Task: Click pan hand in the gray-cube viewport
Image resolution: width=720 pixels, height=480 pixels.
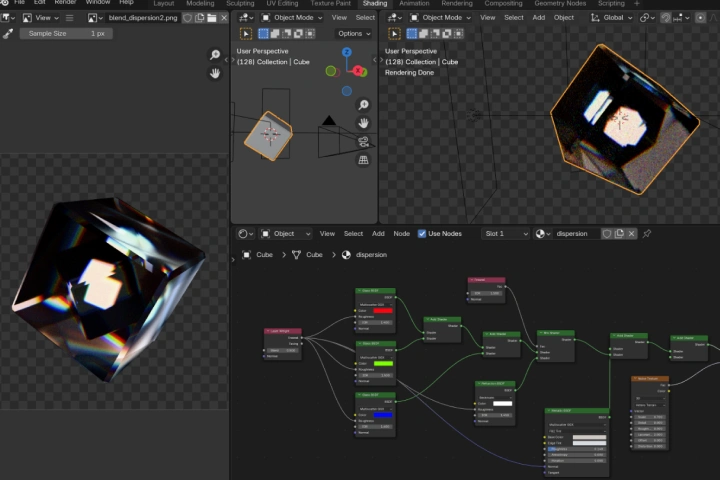Action: pos(363,123)
